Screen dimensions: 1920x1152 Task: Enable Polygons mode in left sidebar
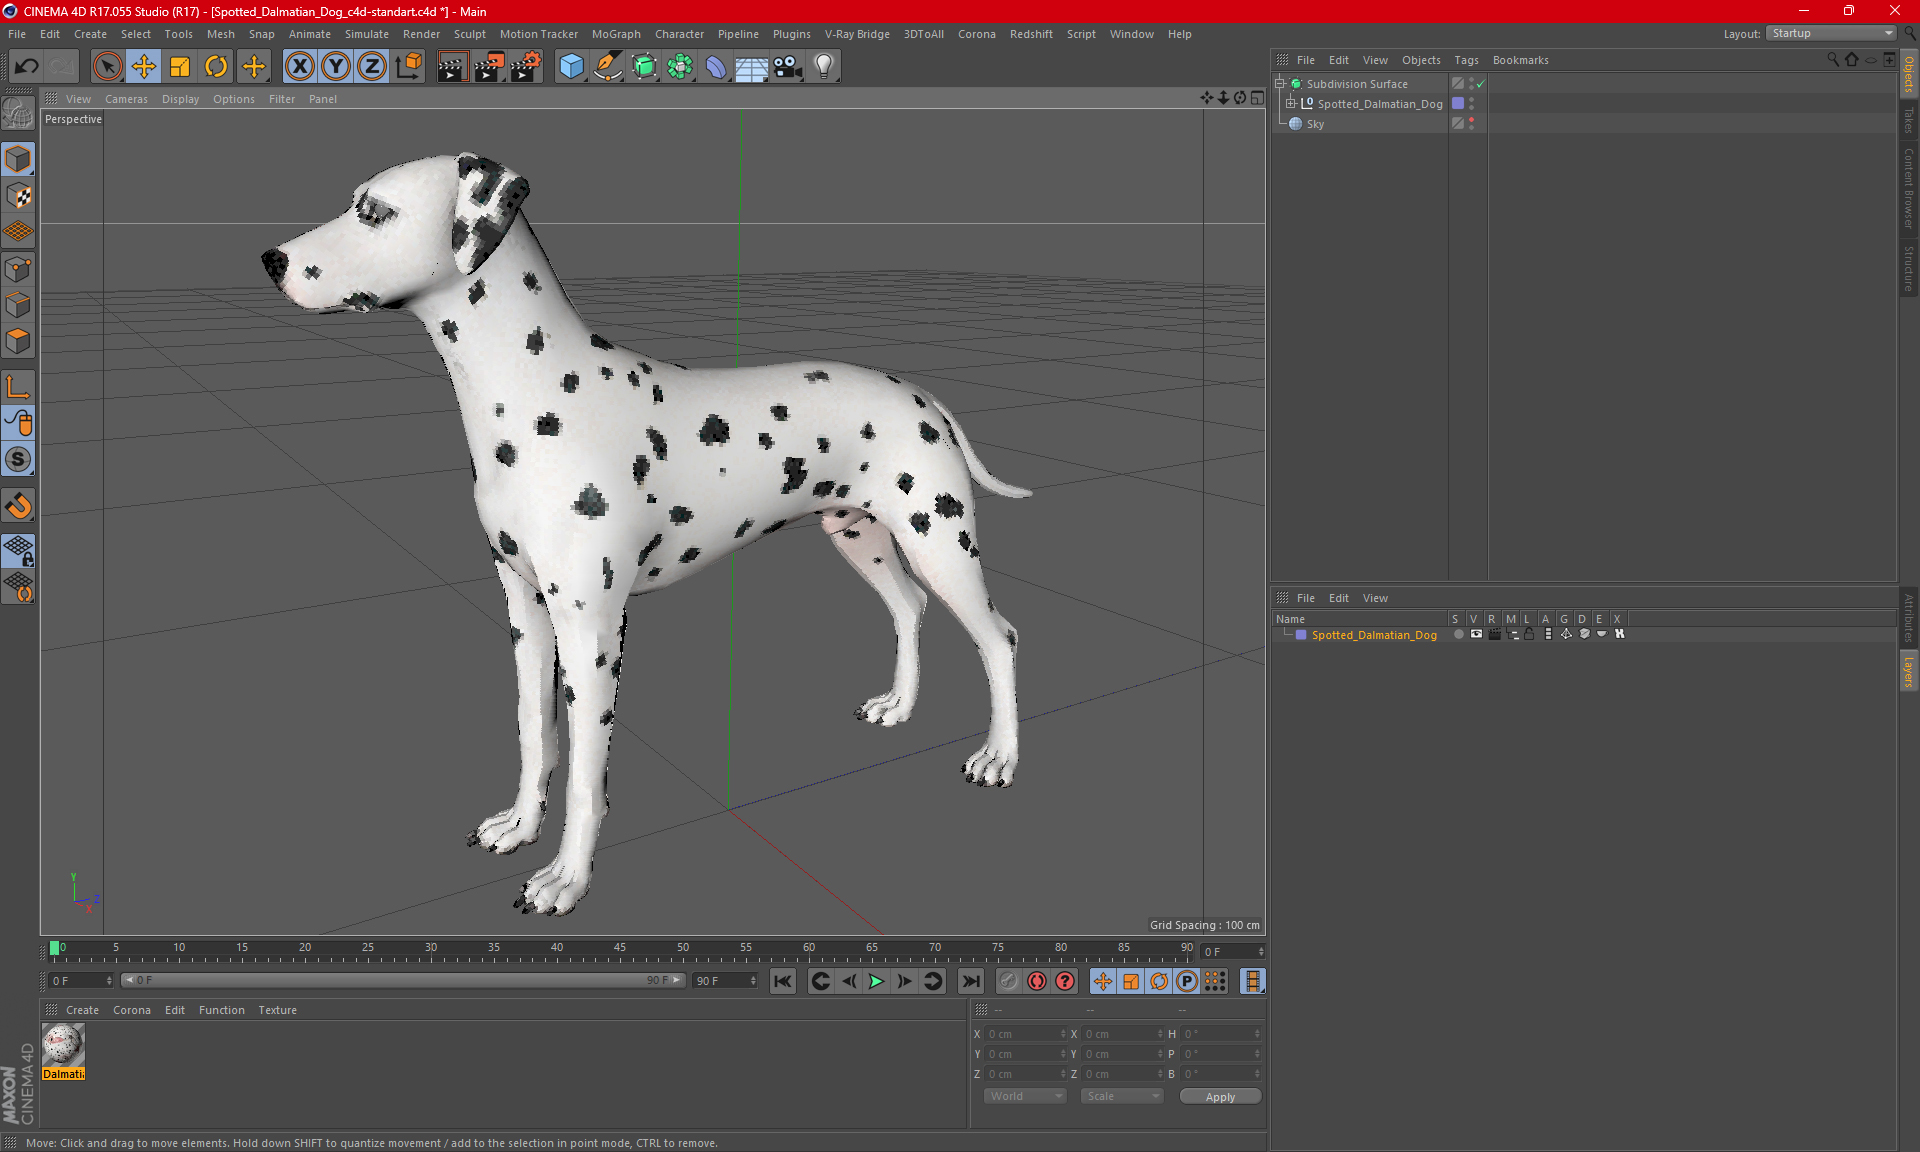[x=18, y=341]
